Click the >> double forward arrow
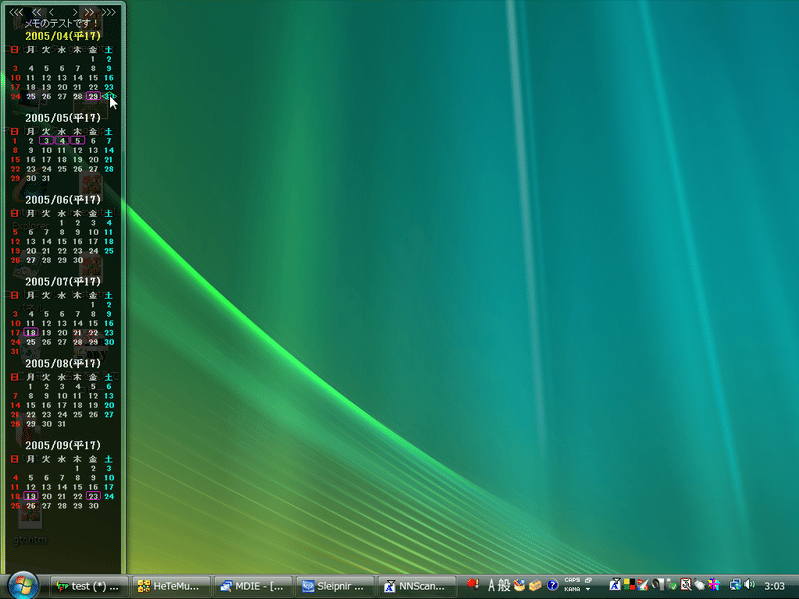The width and height of the screenshot is (799, 599). click(90, 12)
